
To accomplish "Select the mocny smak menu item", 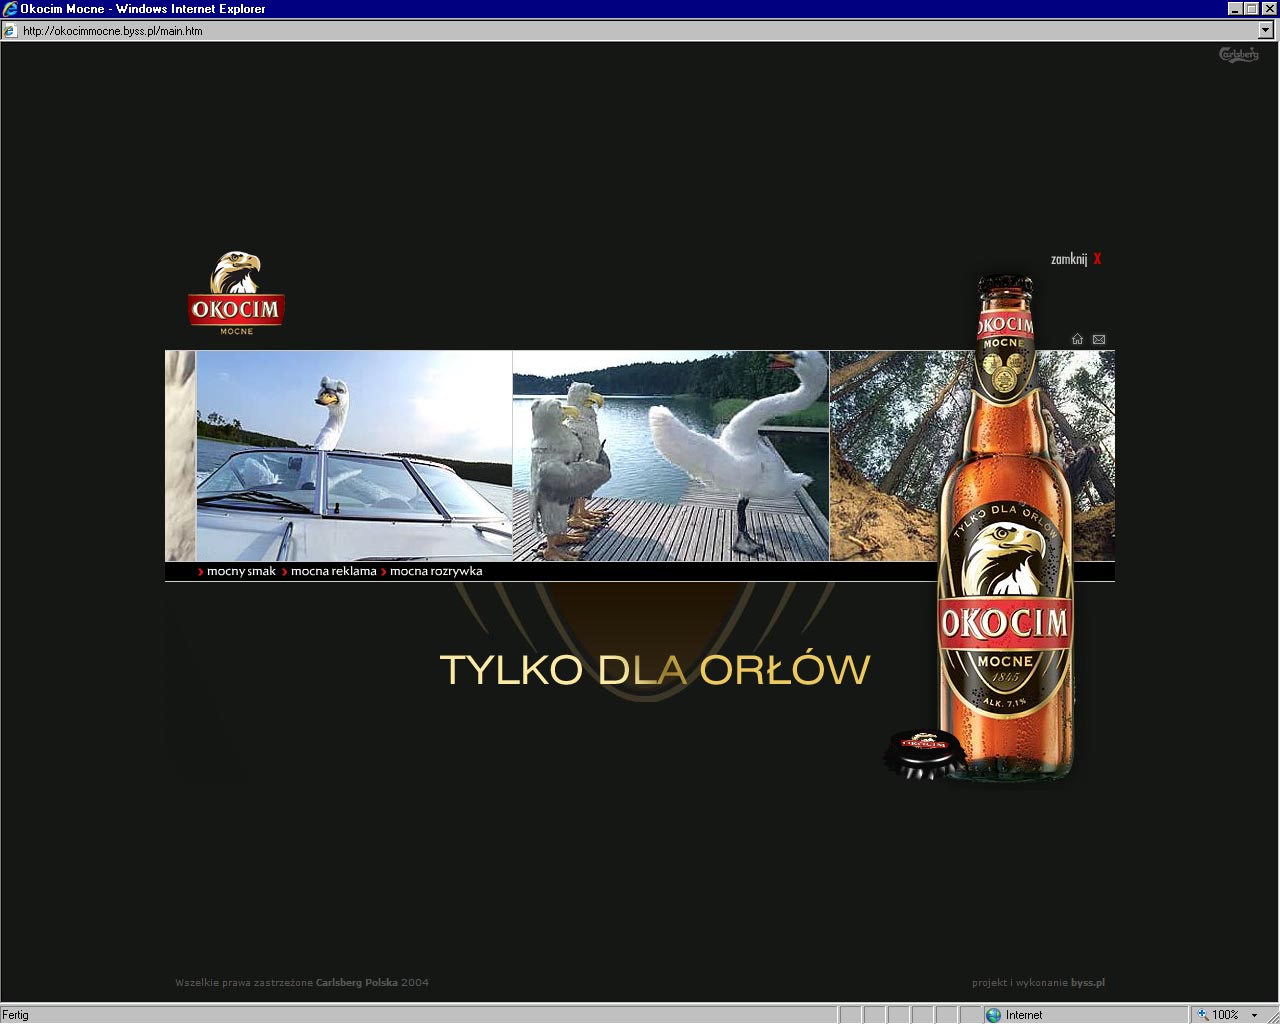I will click(241, 571).
